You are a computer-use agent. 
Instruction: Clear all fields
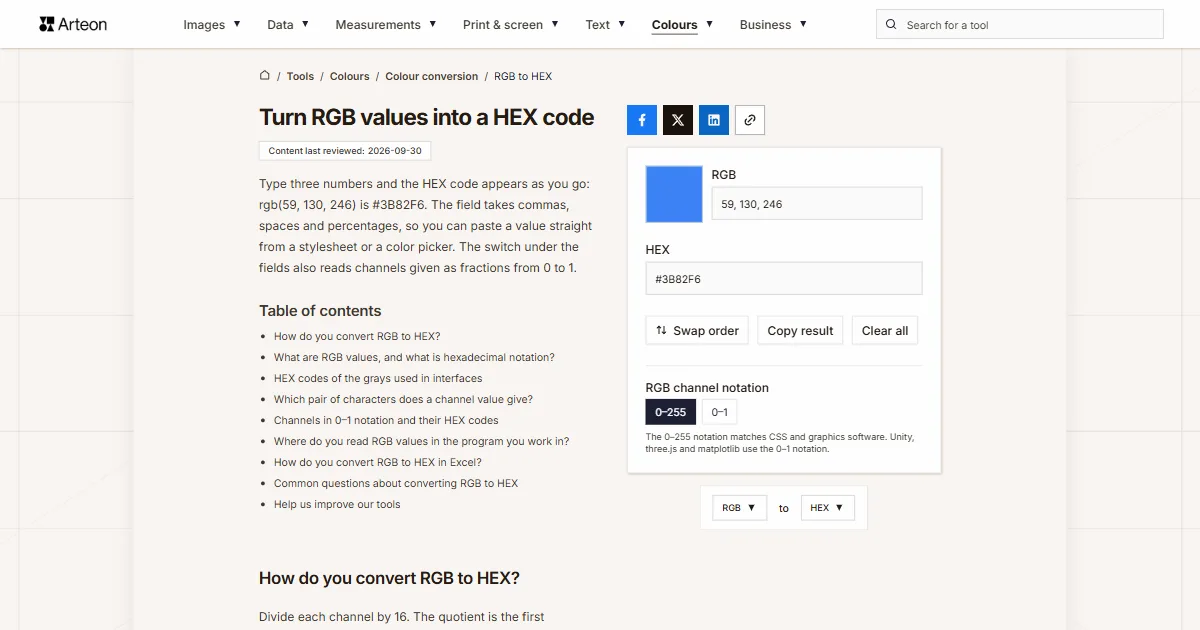(x=885, y=331)
